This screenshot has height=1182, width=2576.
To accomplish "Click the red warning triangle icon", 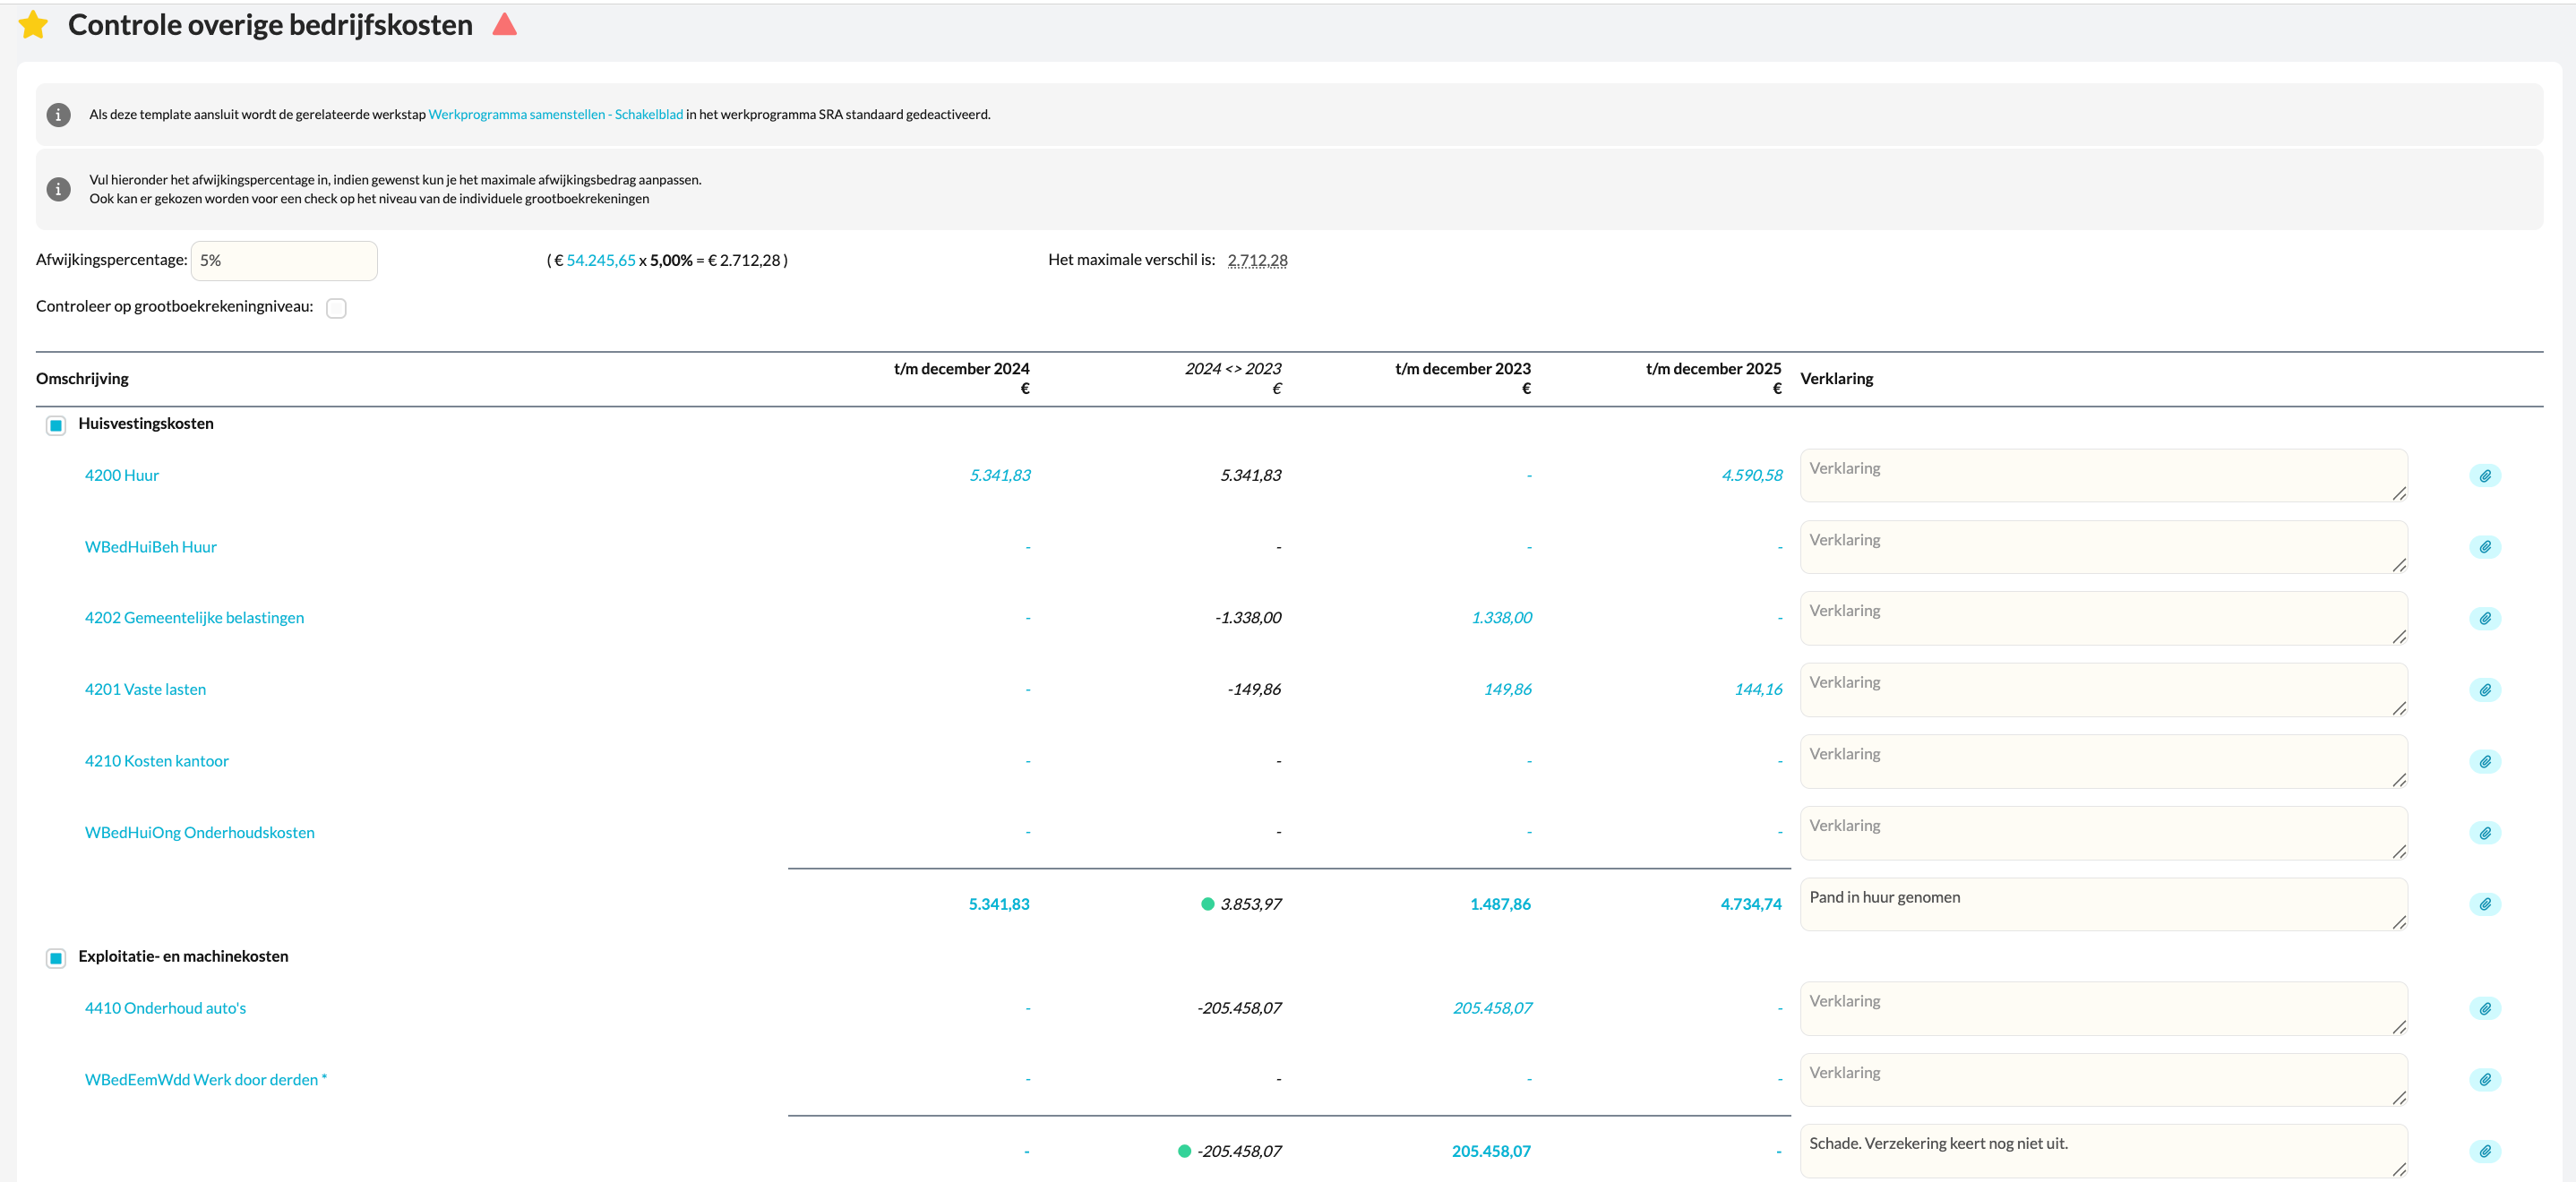I will 505,24.
